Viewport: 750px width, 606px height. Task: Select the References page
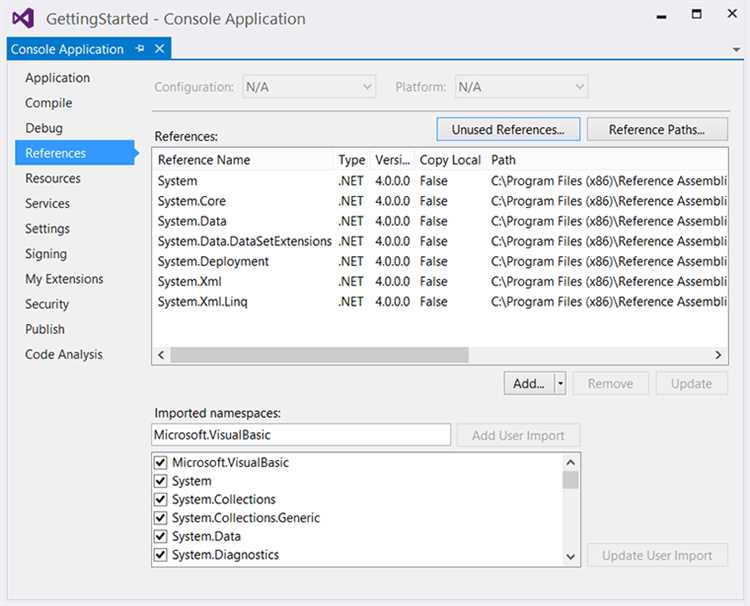point(75,153)
